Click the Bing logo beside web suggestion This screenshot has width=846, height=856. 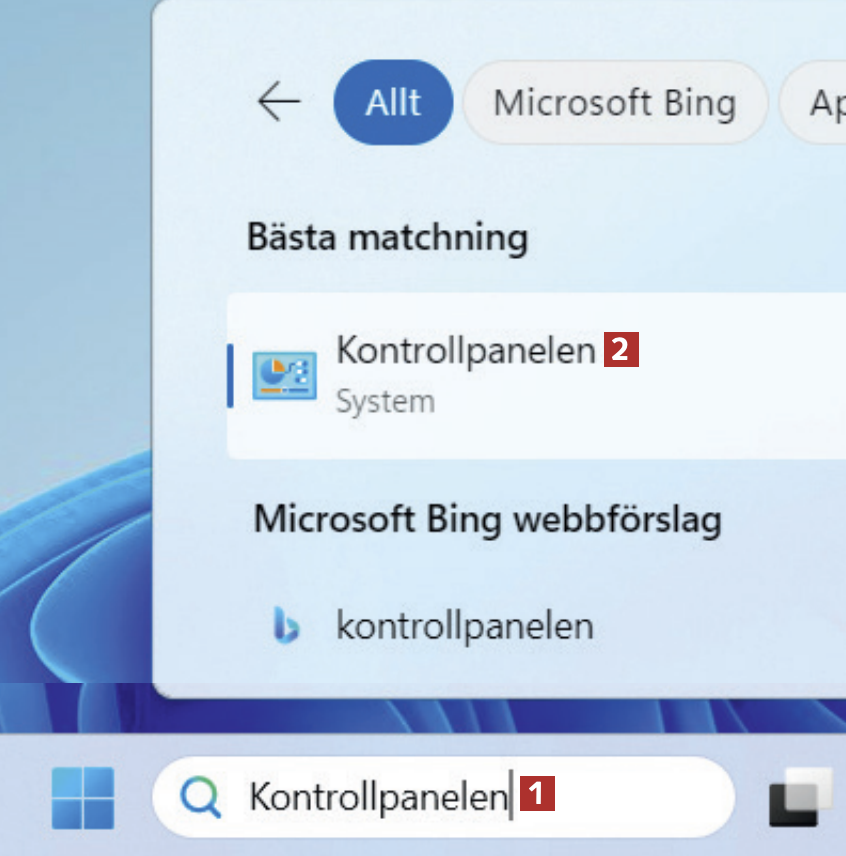click(286, 626)
